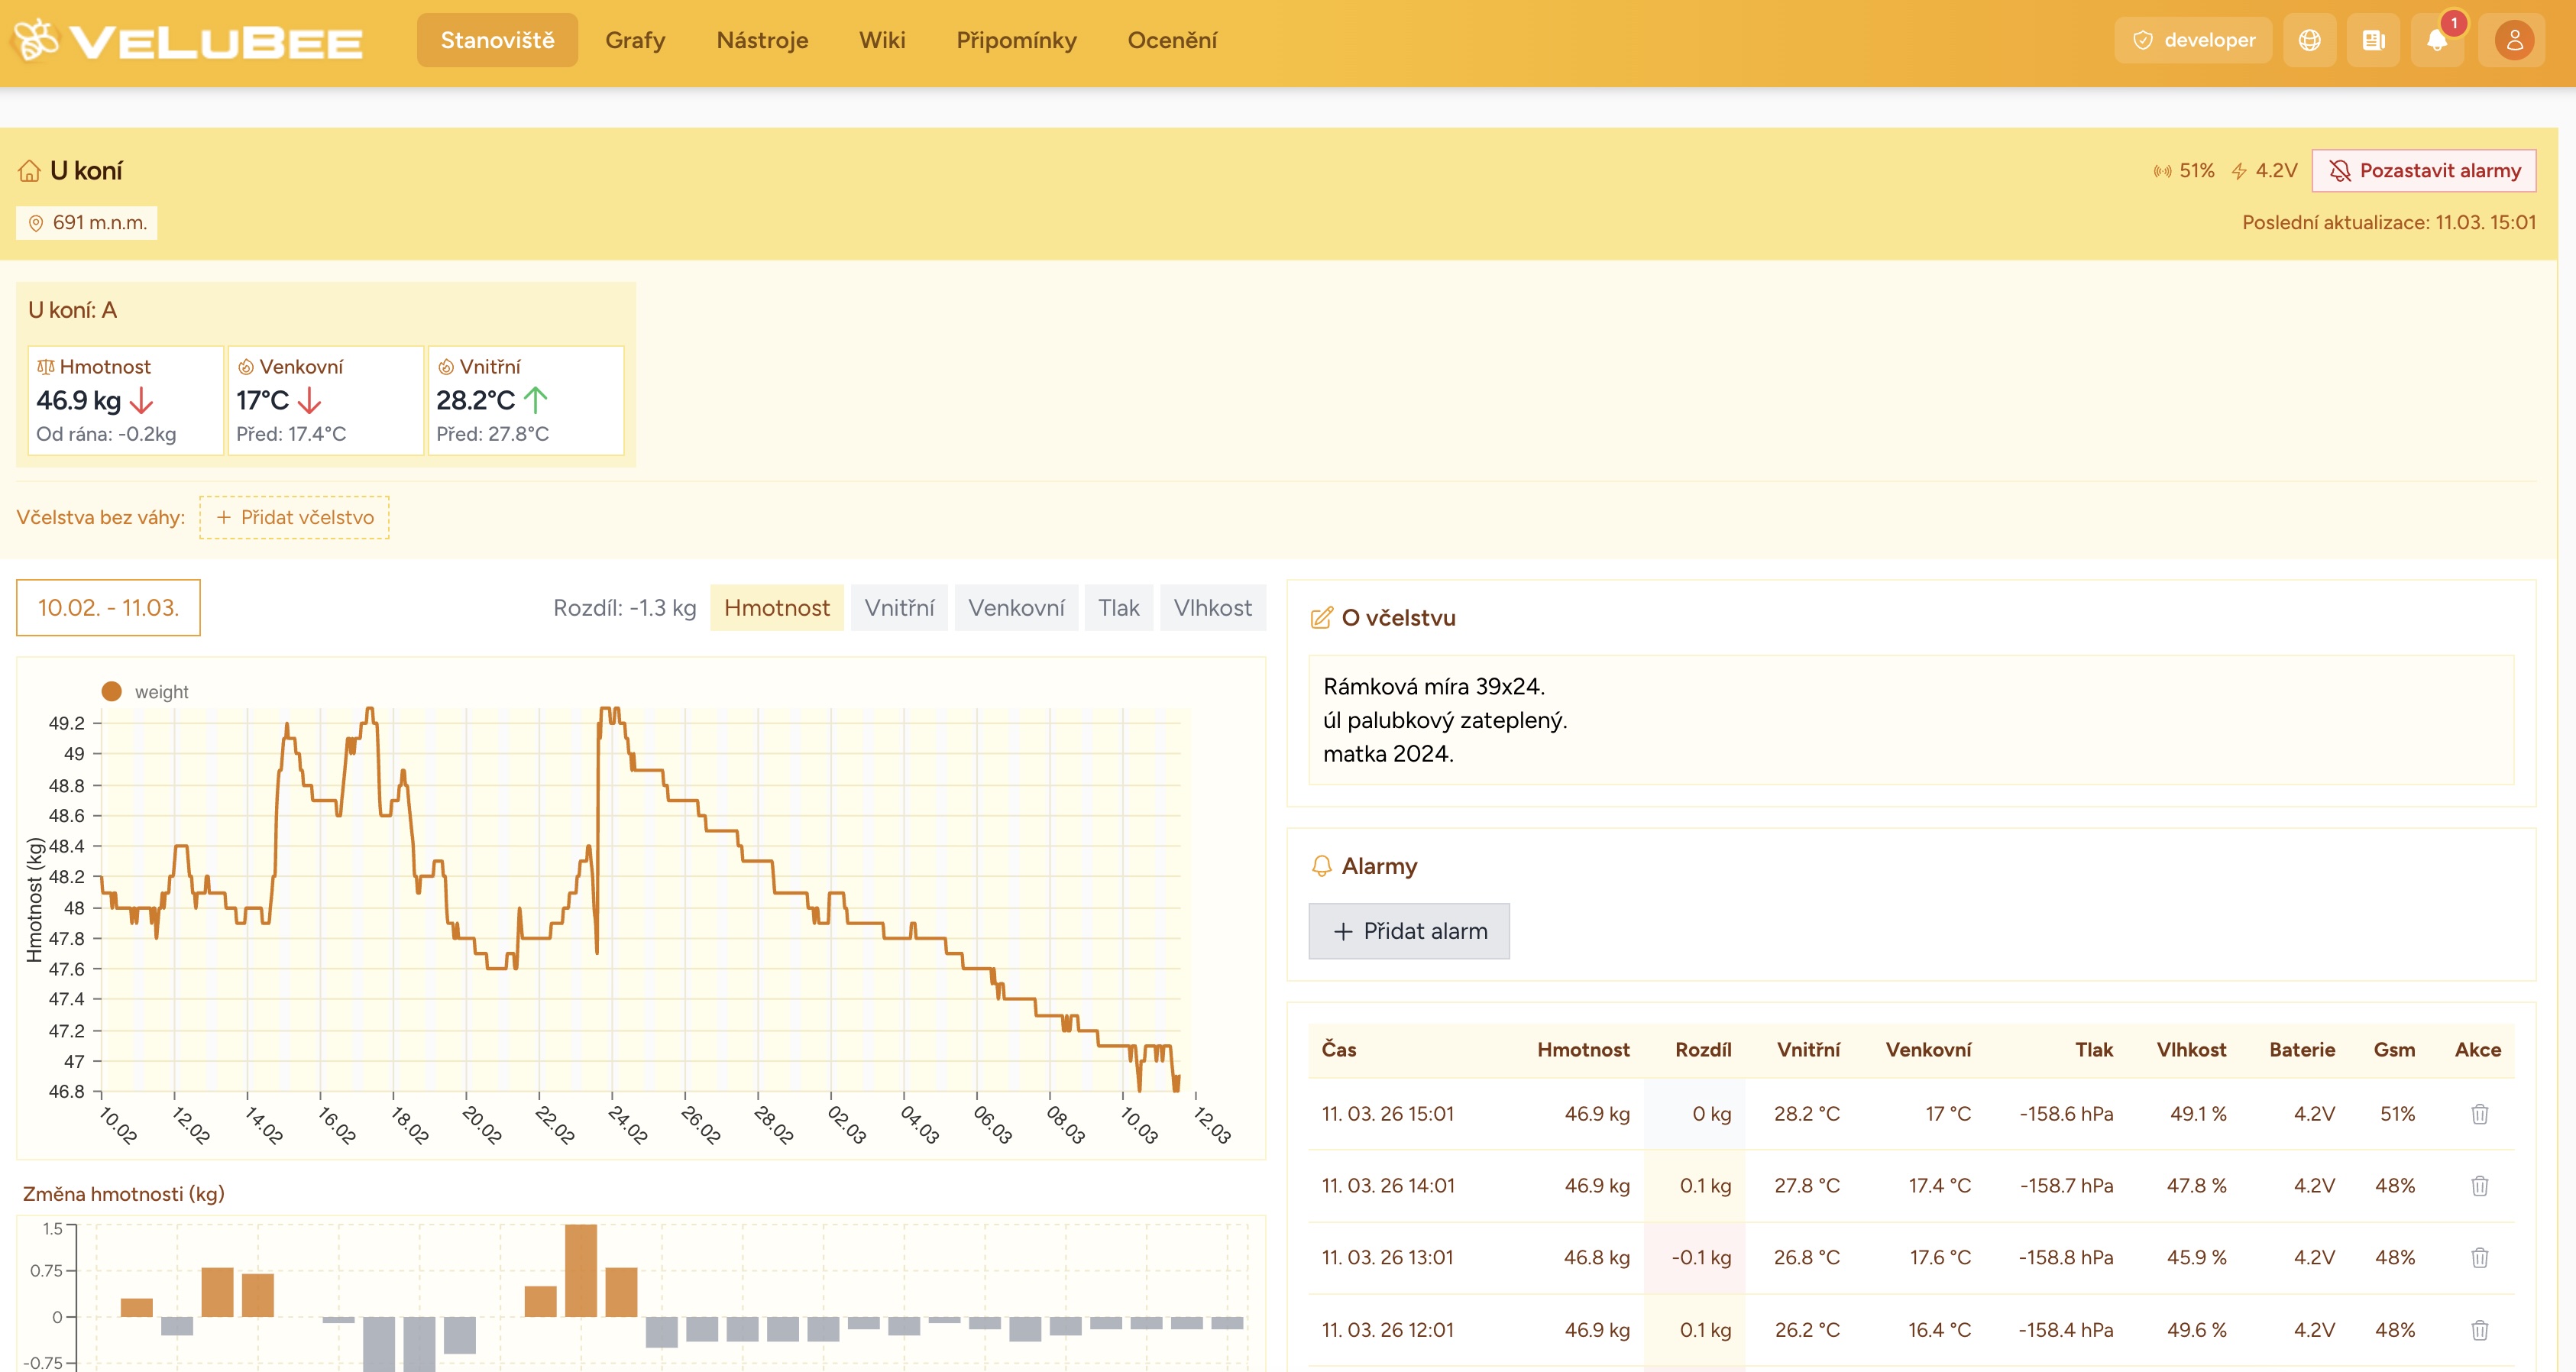This screenshot has height=1372, width=2576.
Task: Click the VeluBee bee logo
Action: tap(36, 41)
